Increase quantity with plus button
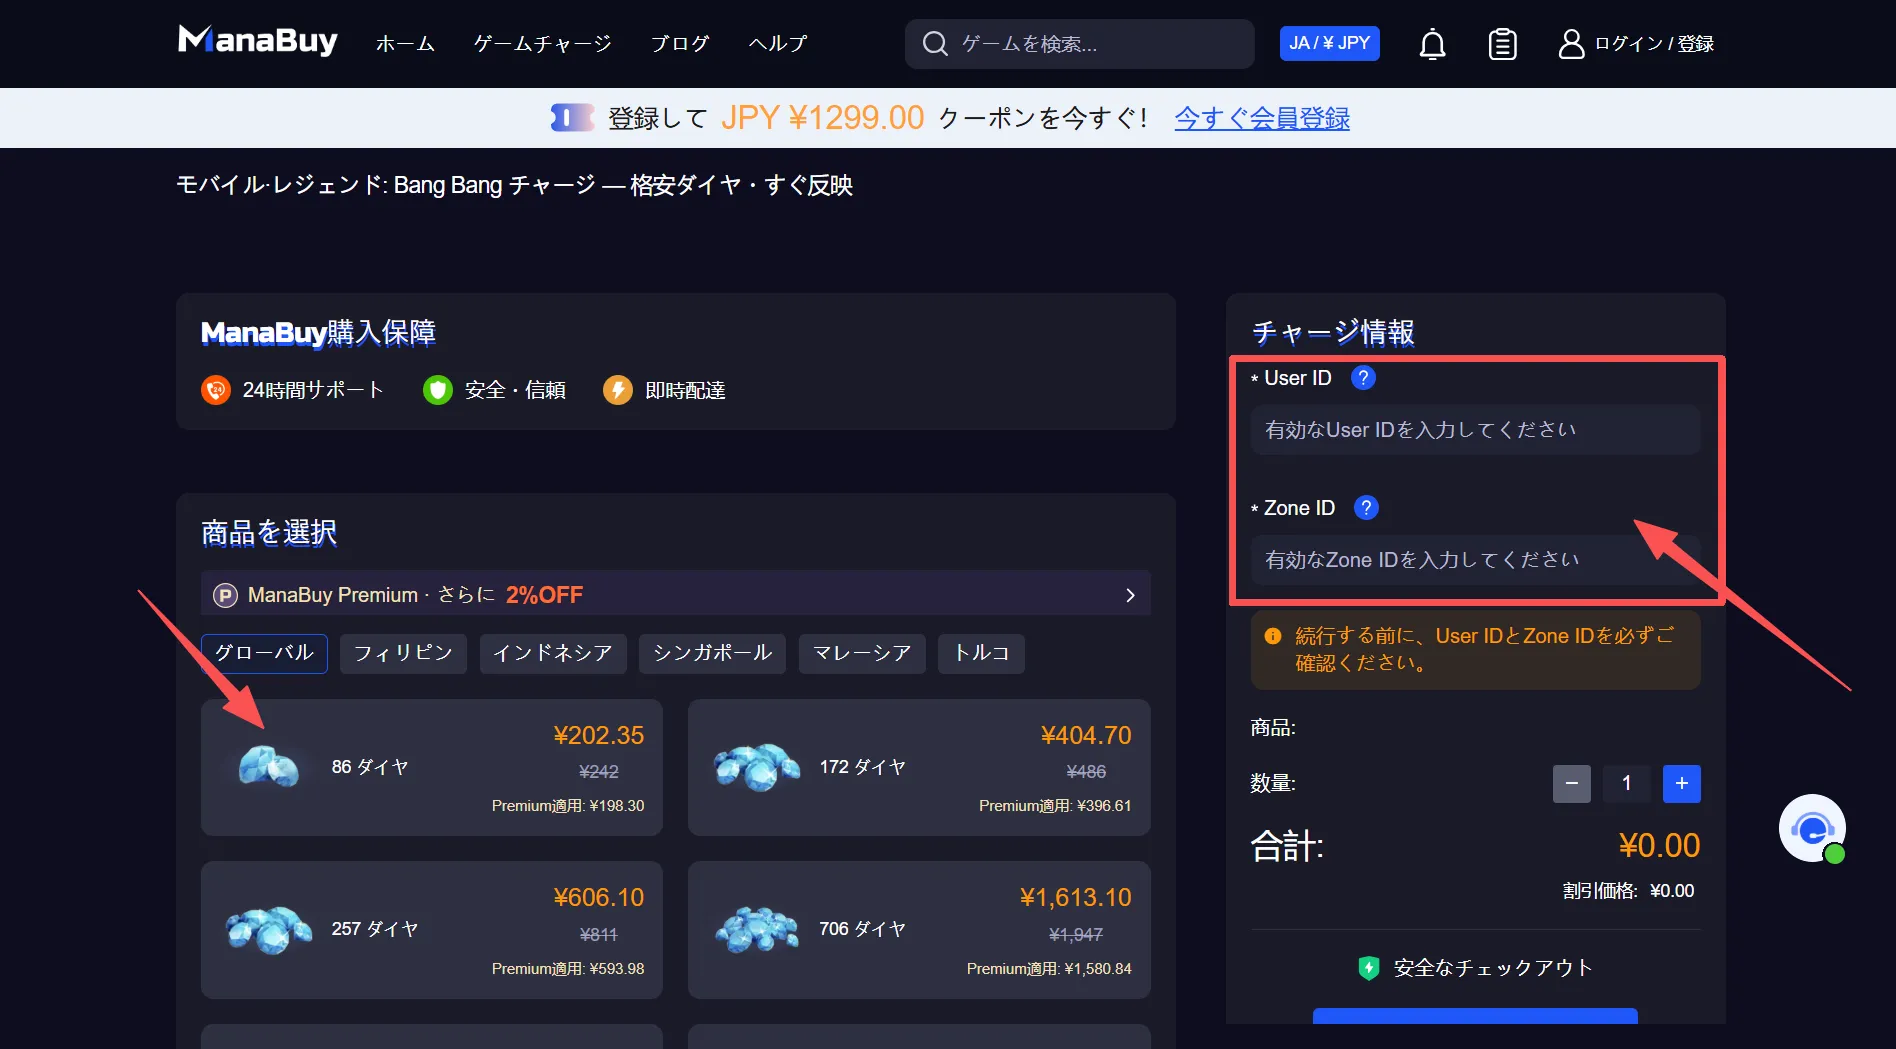 tap(1682, 784)
